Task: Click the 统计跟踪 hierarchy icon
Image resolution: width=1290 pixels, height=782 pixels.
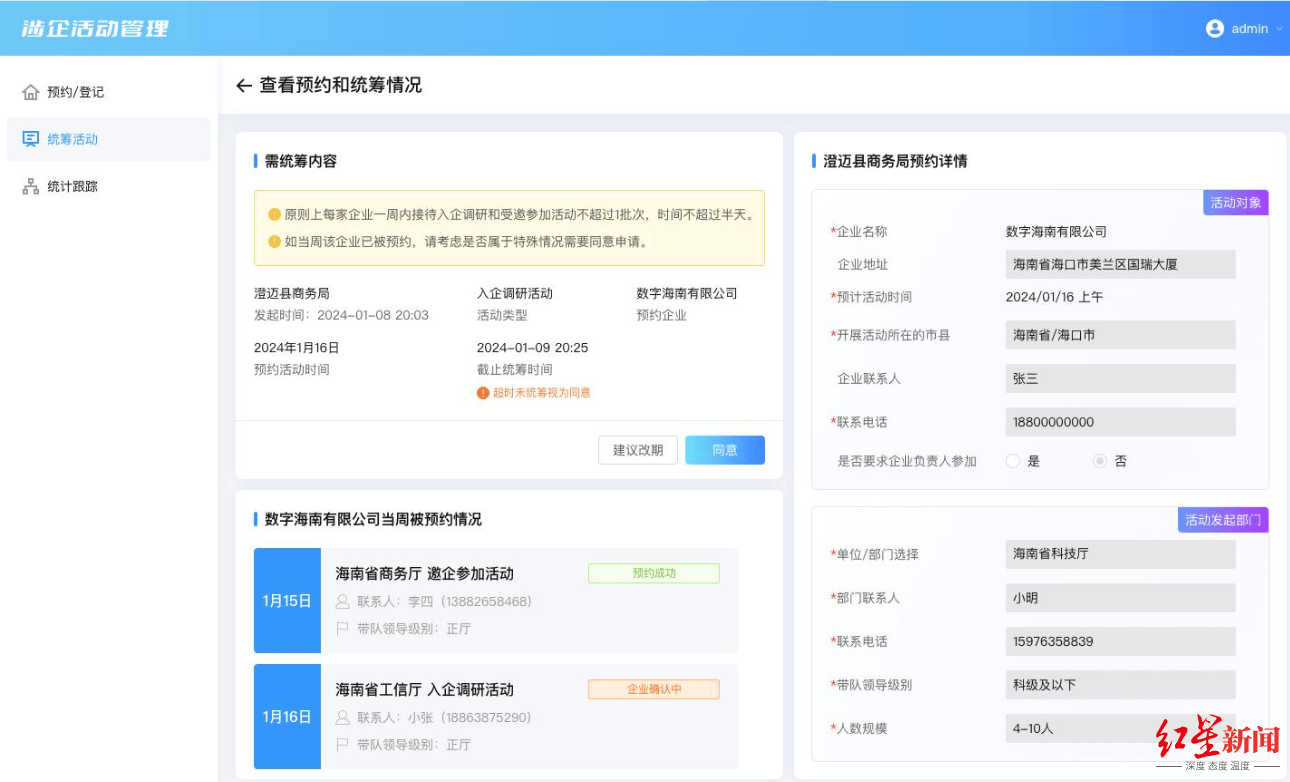Action: 31,187
